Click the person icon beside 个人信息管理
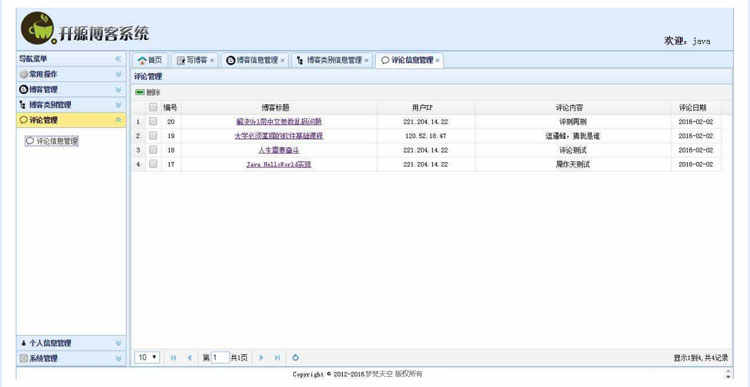The image size is (750, 387). click(23, 343)
